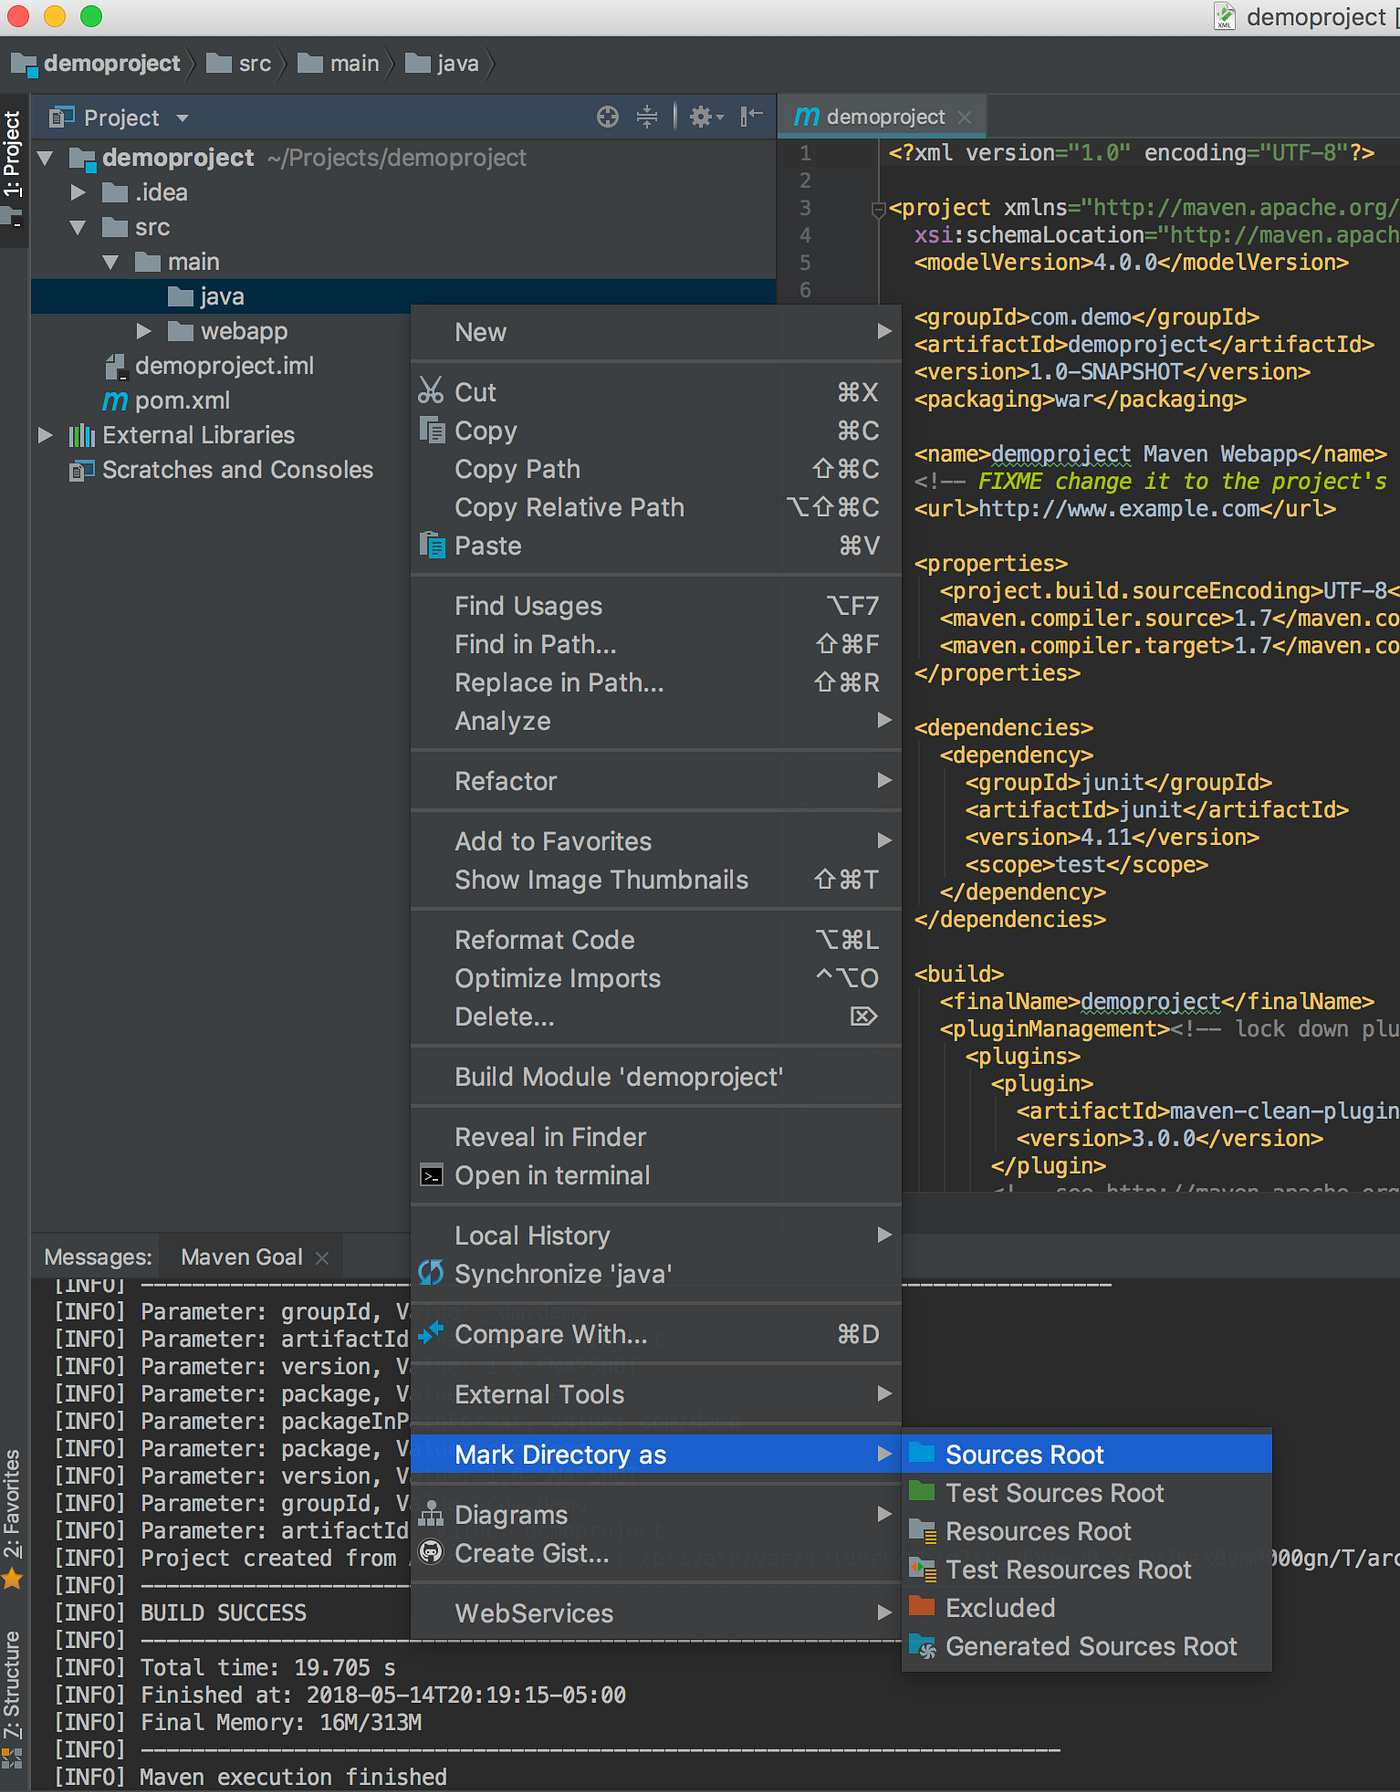Toggle the 2: Favorites side tool button

pos(13,1517)
